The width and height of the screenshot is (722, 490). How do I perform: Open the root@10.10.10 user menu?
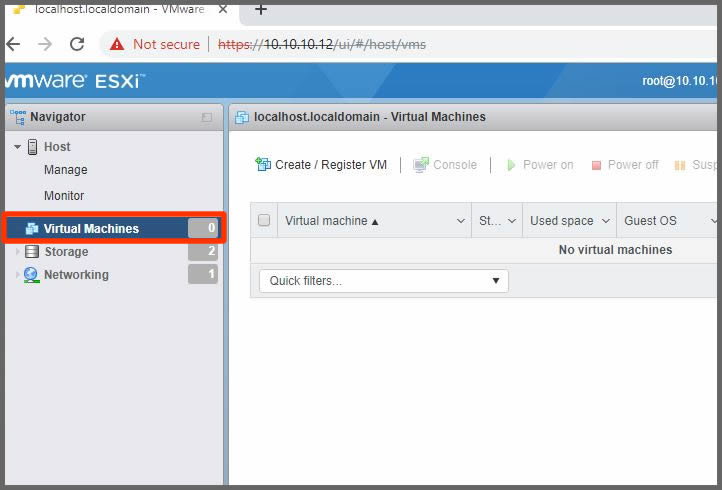(x=680, y=81)
